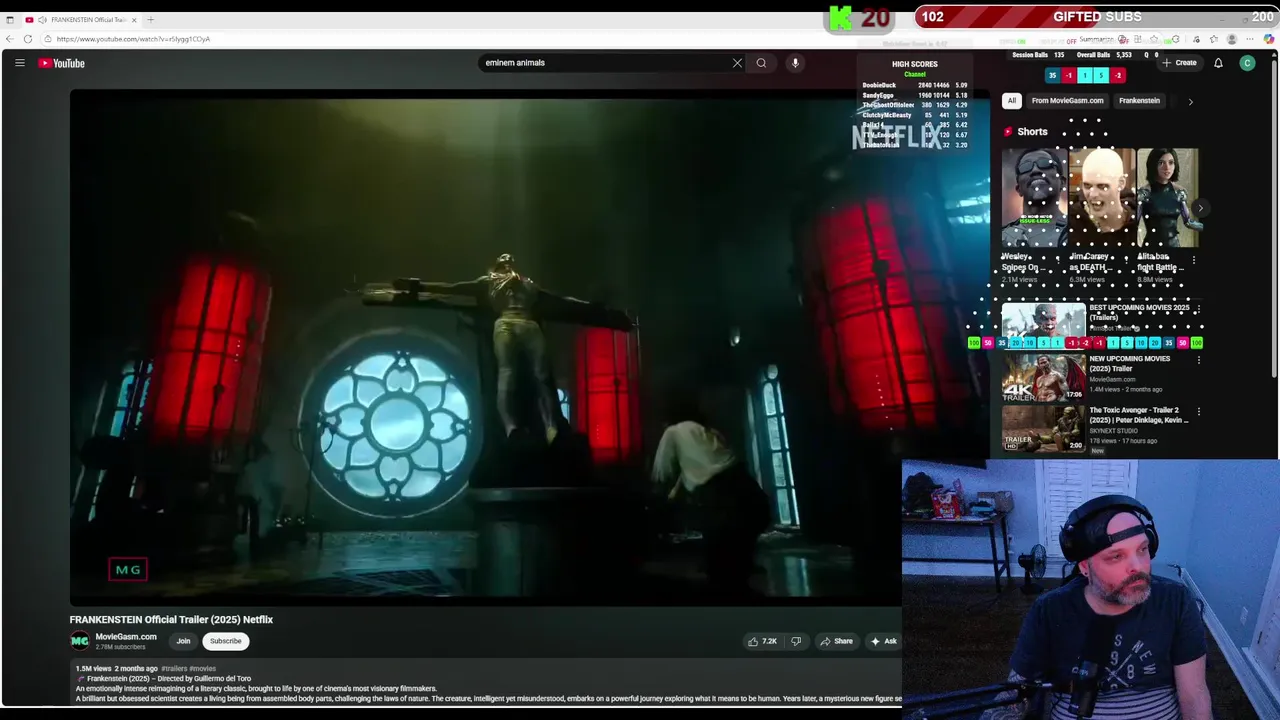Open the favorites star-list icon

(1213, 39)
